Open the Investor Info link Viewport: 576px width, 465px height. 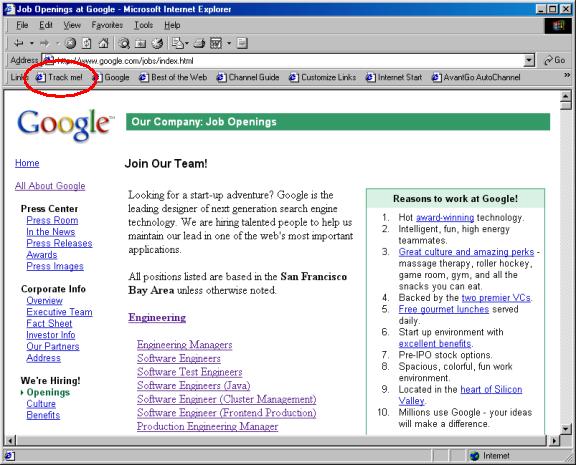[51, 335]
